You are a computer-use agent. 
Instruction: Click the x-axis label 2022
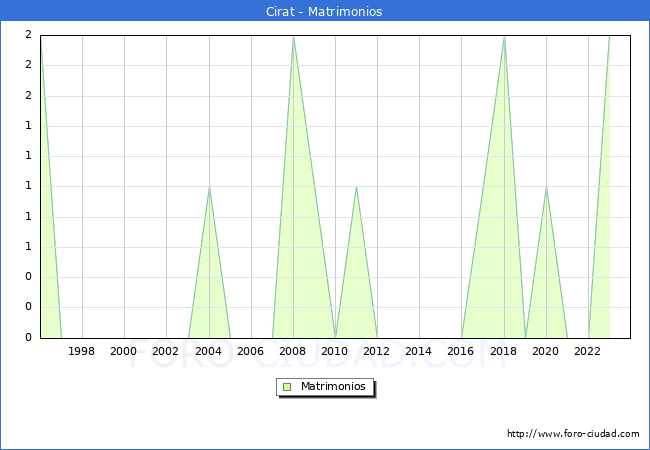tap(587, 351)
